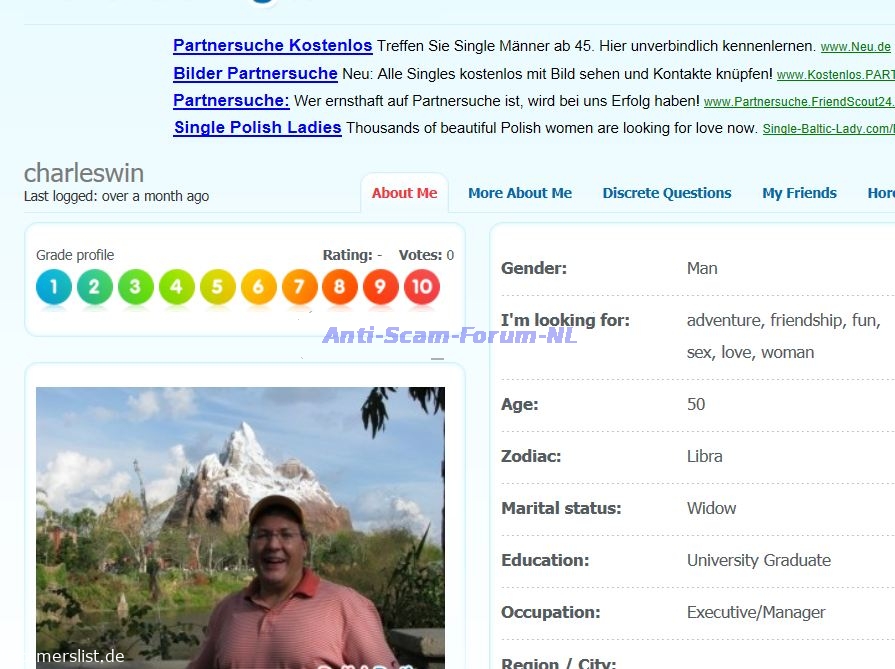Open the Partnersuche Kostenlos ad link
895x669 pixels.
pos(273,45)
